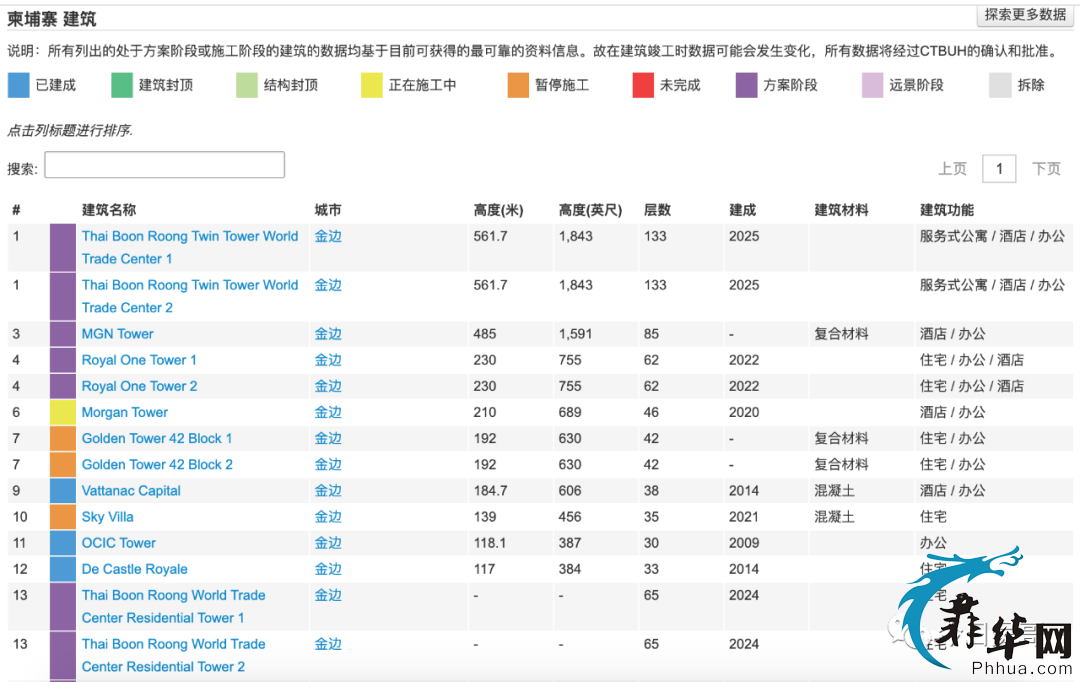The width and height of the screenshot is (1080, 682).
Task: Click 金边 city link in Morgan Tower row
Action: (x=328, y=413)
